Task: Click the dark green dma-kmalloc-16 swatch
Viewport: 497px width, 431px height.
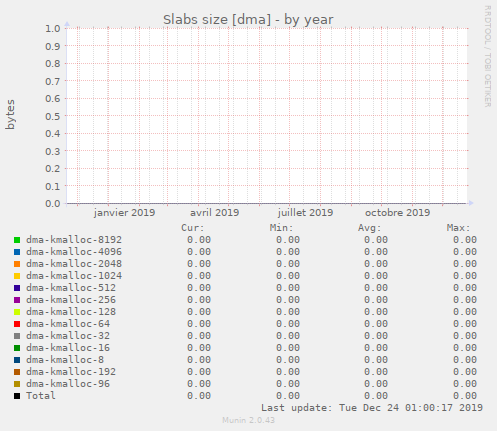Action: coord(17,348)
